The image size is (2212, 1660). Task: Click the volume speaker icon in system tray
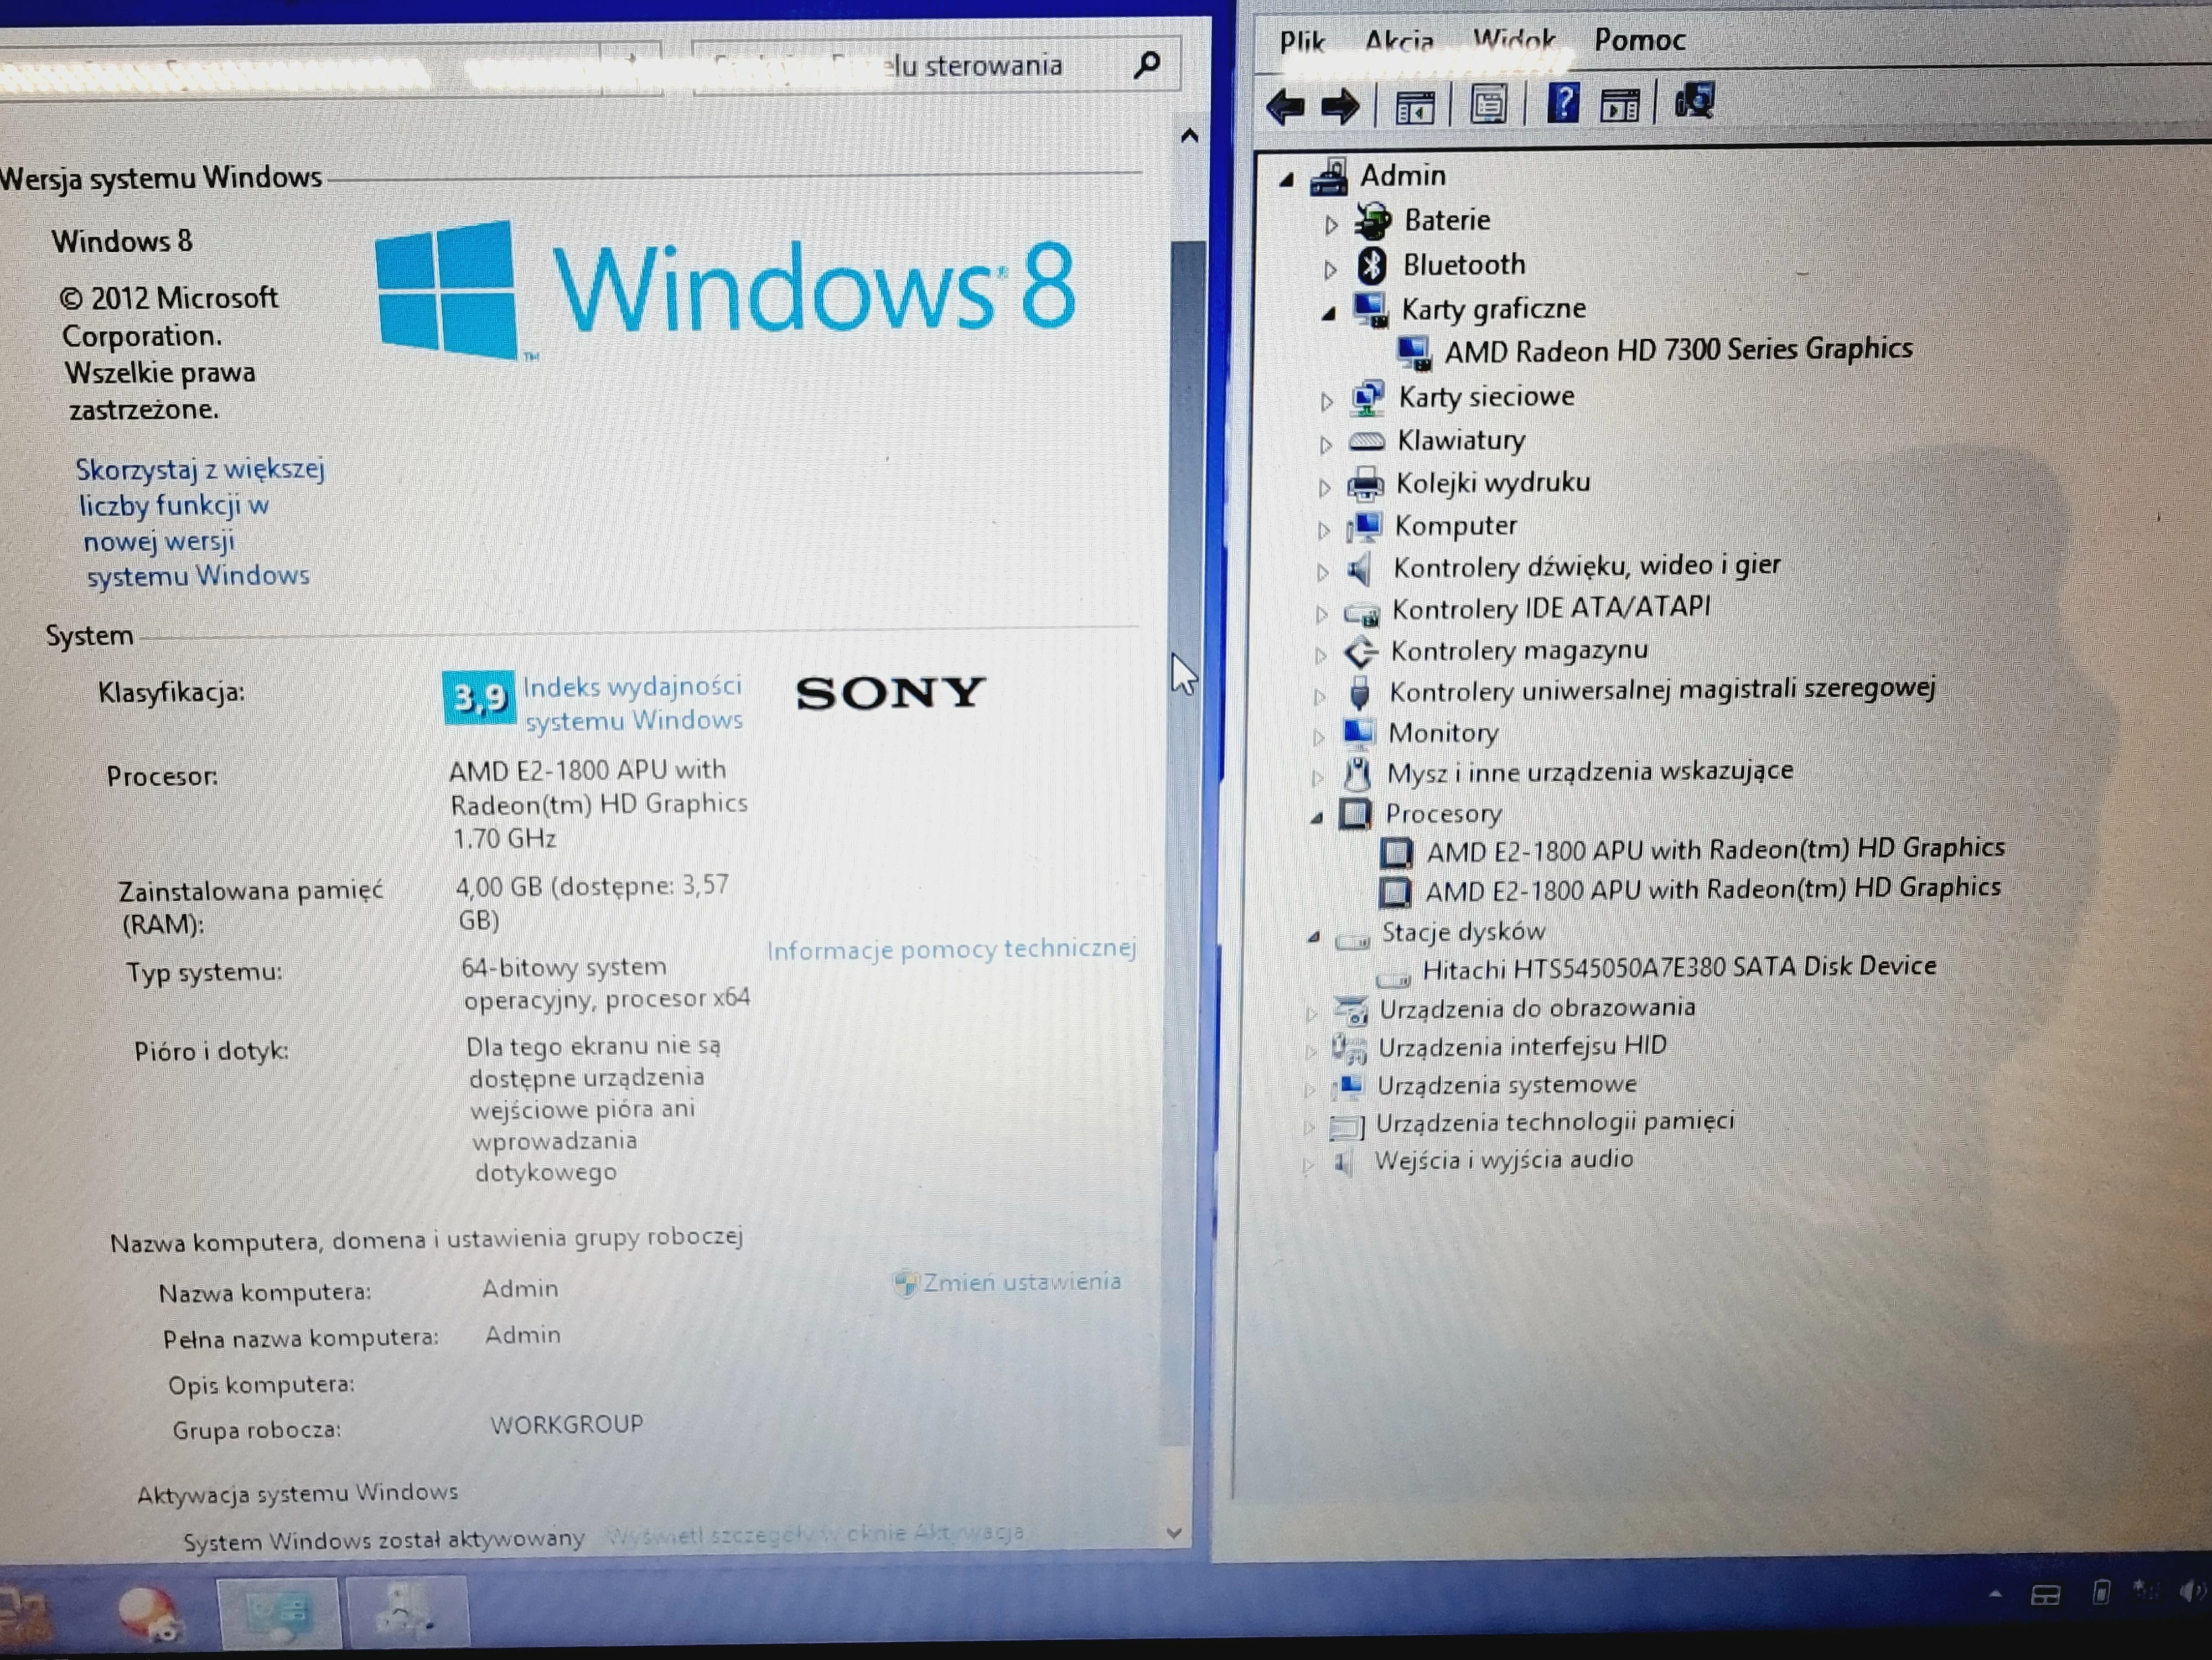click(2192, 1590)
